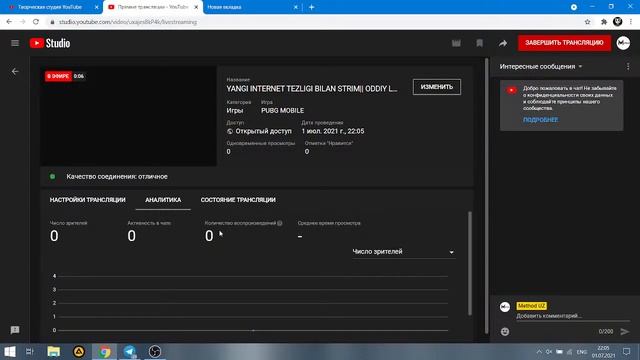640x360 pixels.
Task: Click the Число зрителей metric value
Action: click(54, 236)
